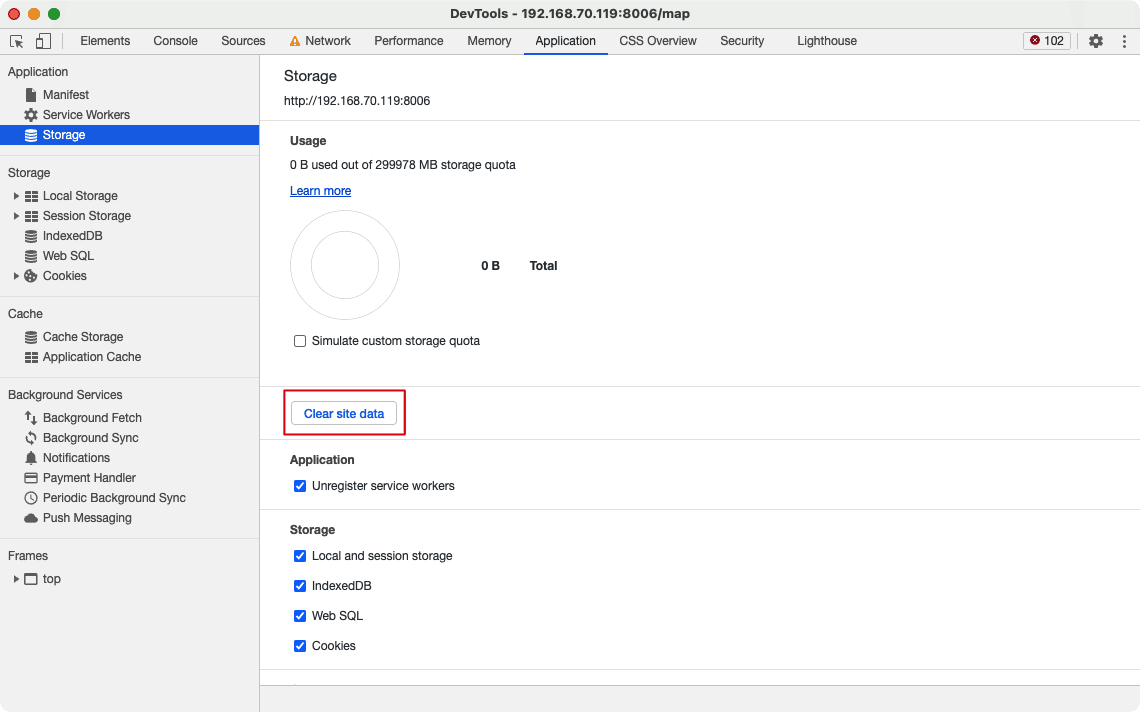Open the three-dot customize menu
This screenshot has height=712, width=1140.
pos(1124,41)
